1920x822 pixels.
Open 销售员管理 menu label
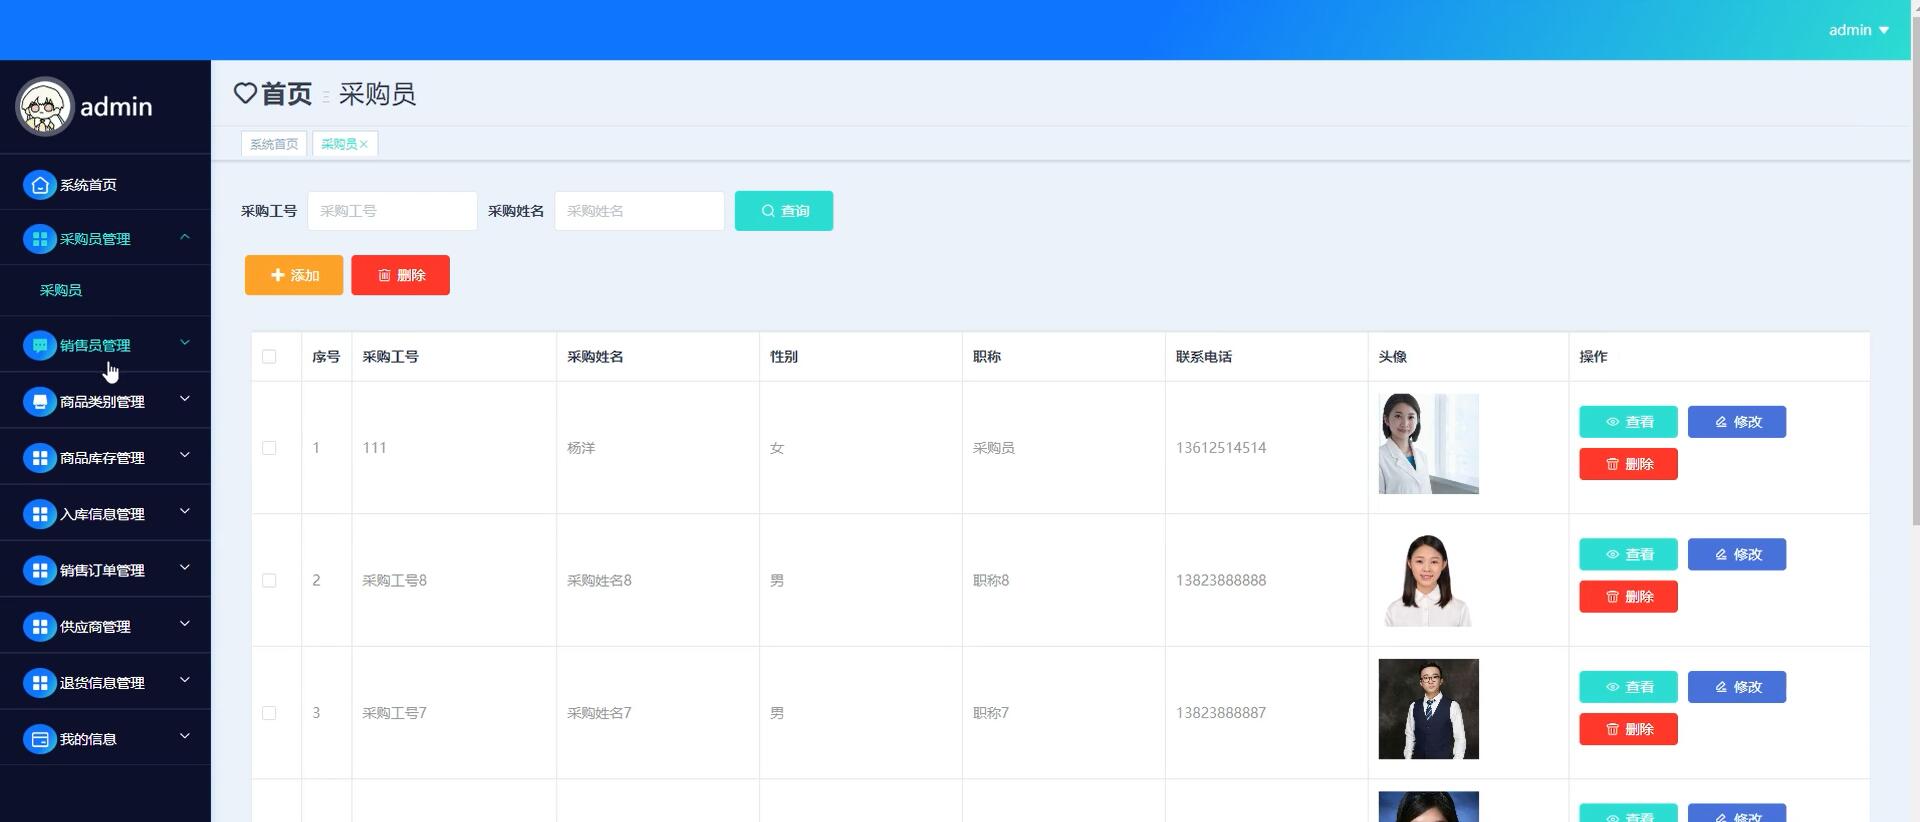[95, 345]
